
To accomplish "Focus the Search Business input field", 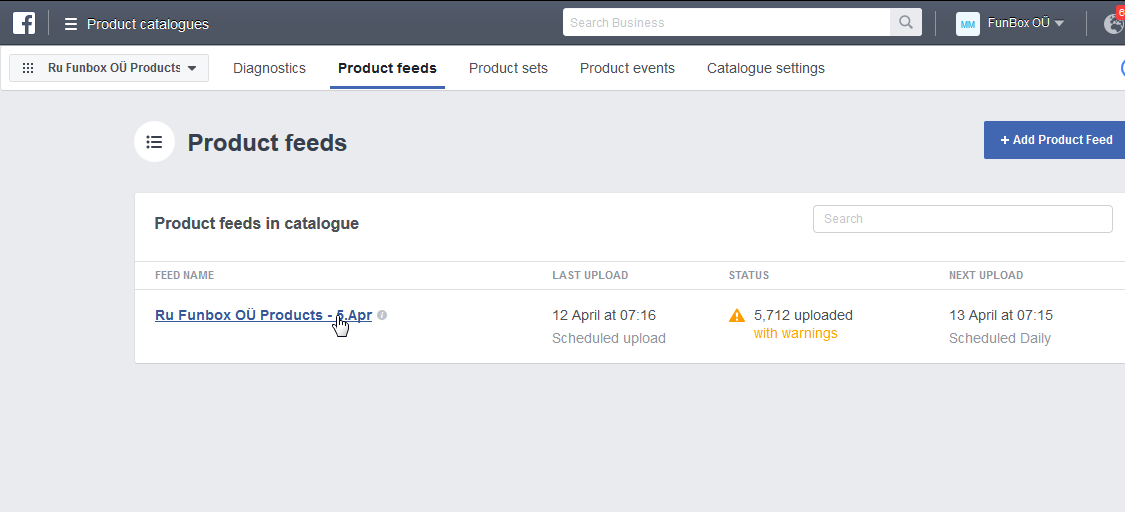I will (726, 23).
